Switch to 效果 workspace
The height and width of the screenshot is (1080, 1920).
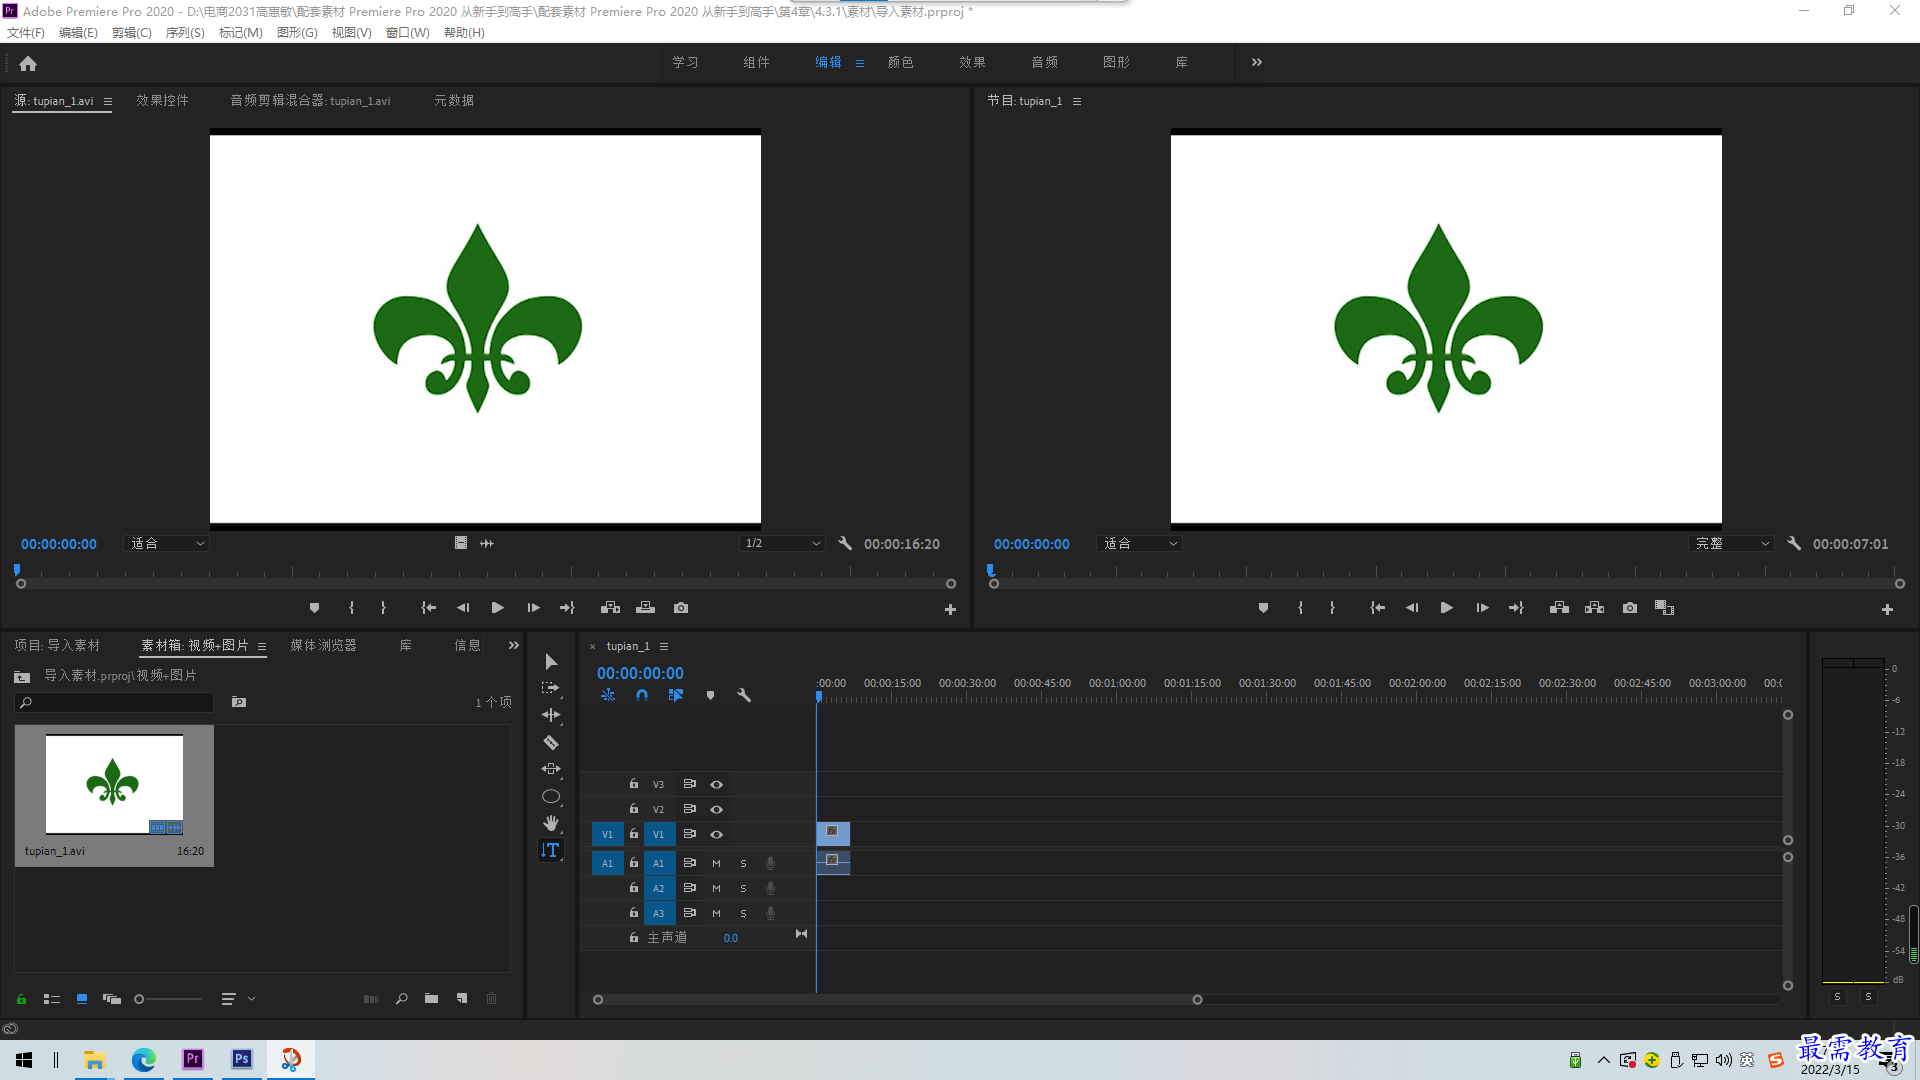tap(973, 62)
